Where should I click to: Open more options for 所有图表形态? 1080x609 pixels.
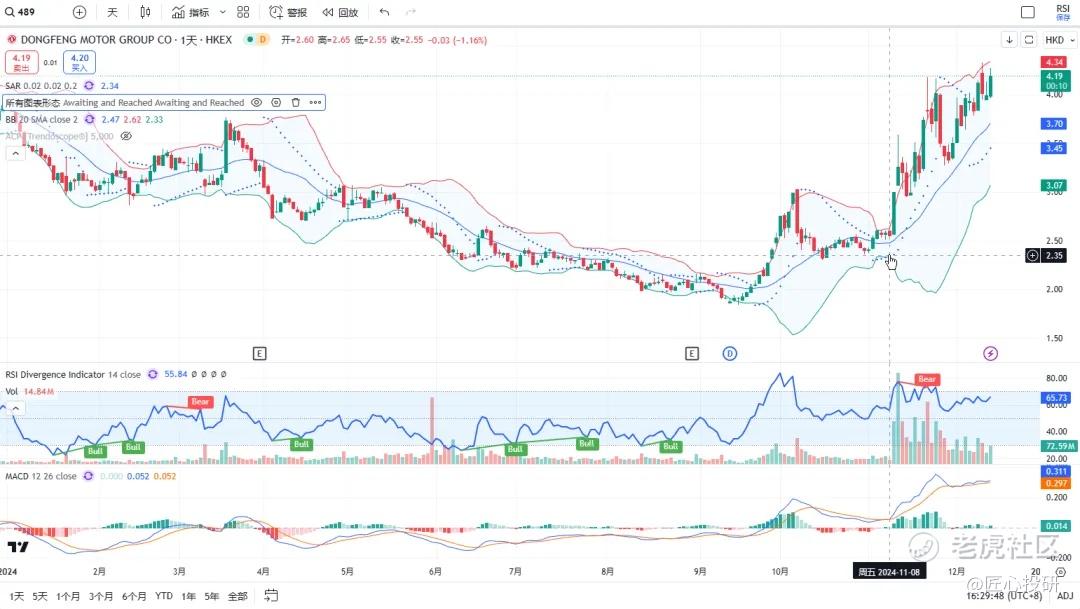tap(315, 103)
